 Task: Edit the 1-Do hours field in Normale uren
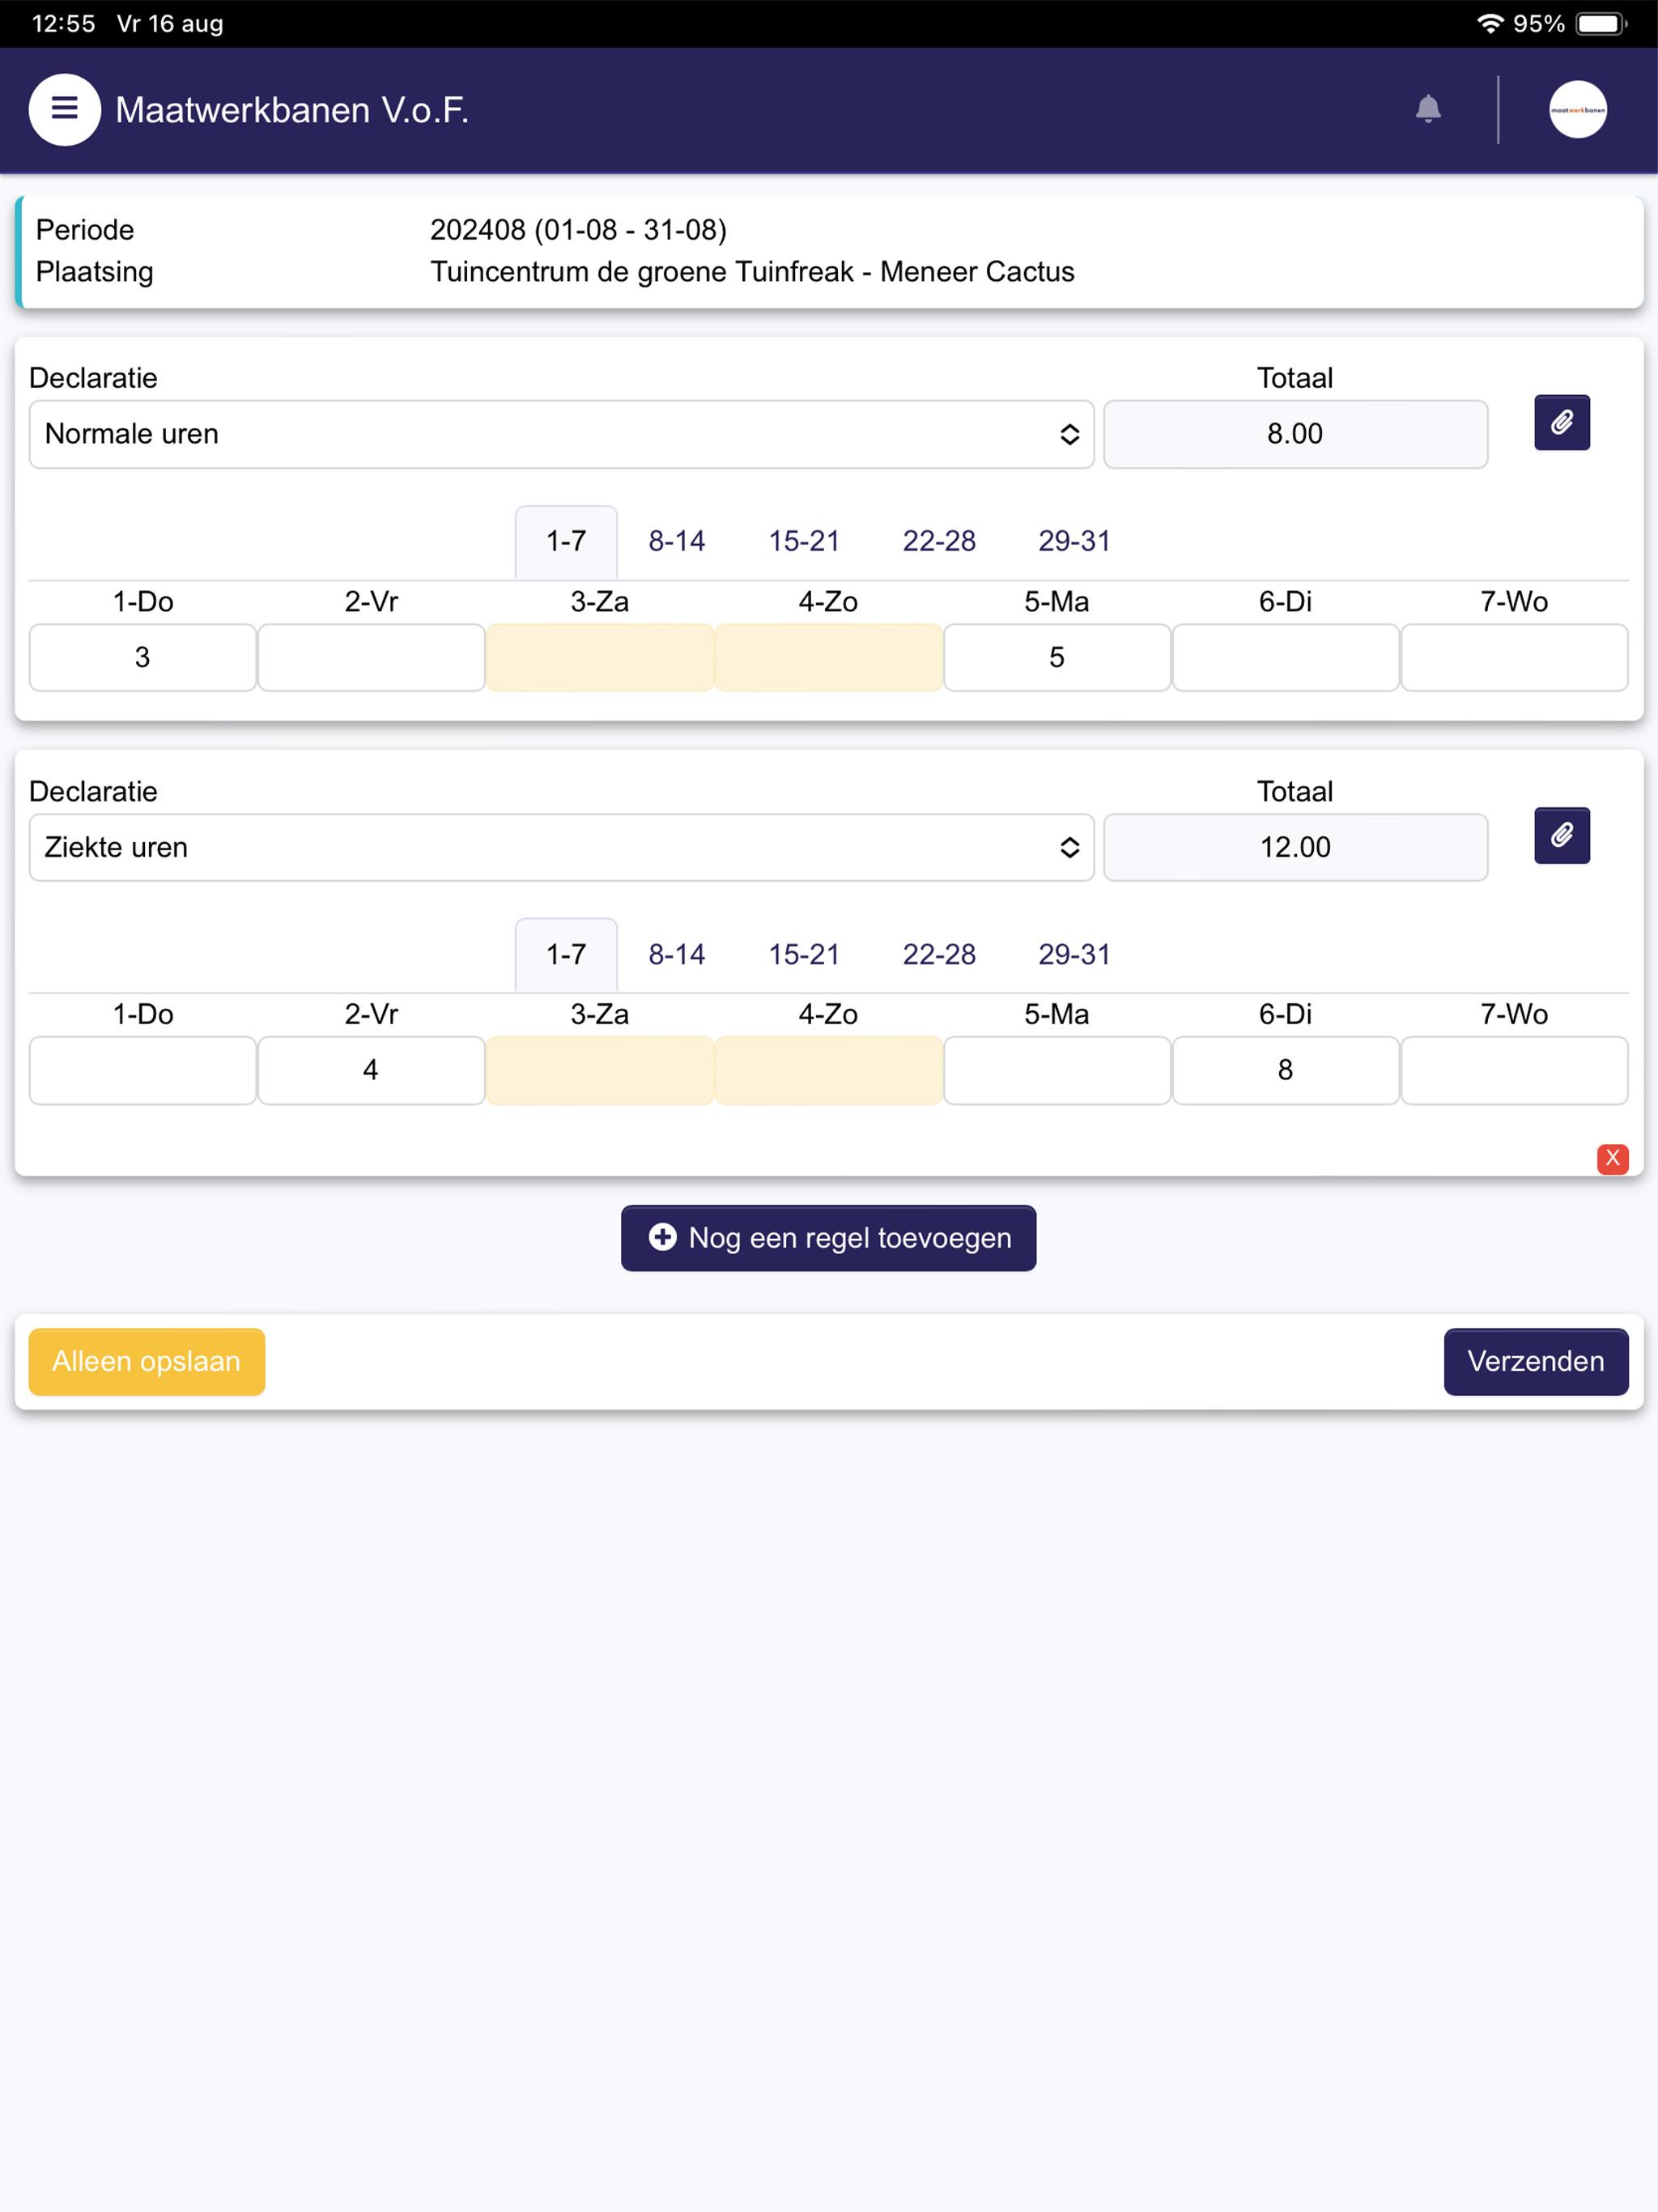click(x=142, y=657)
